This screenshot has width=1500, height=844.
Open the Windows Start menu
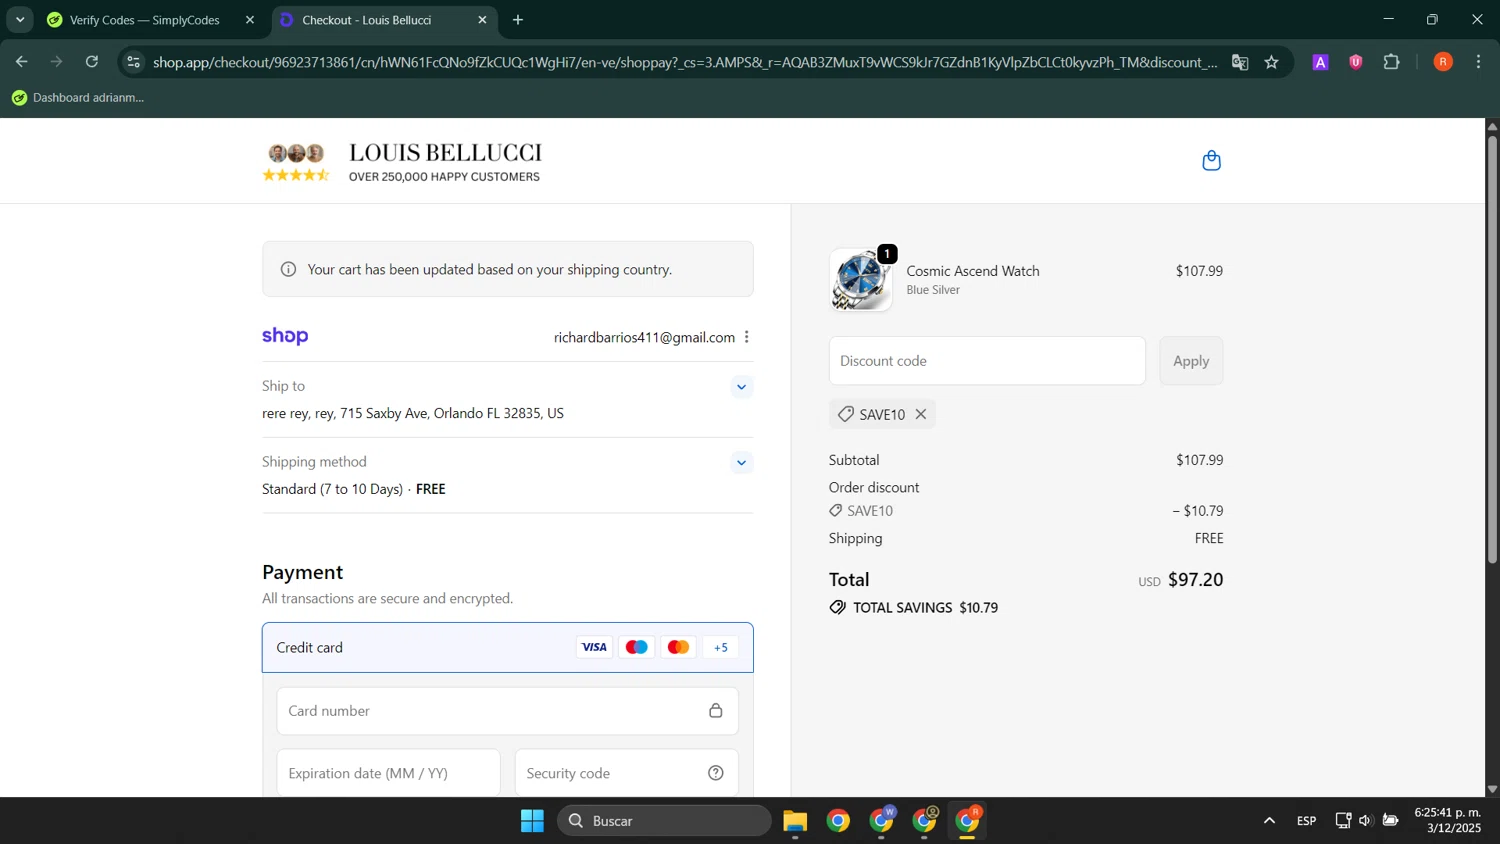[x=532, y=821]
